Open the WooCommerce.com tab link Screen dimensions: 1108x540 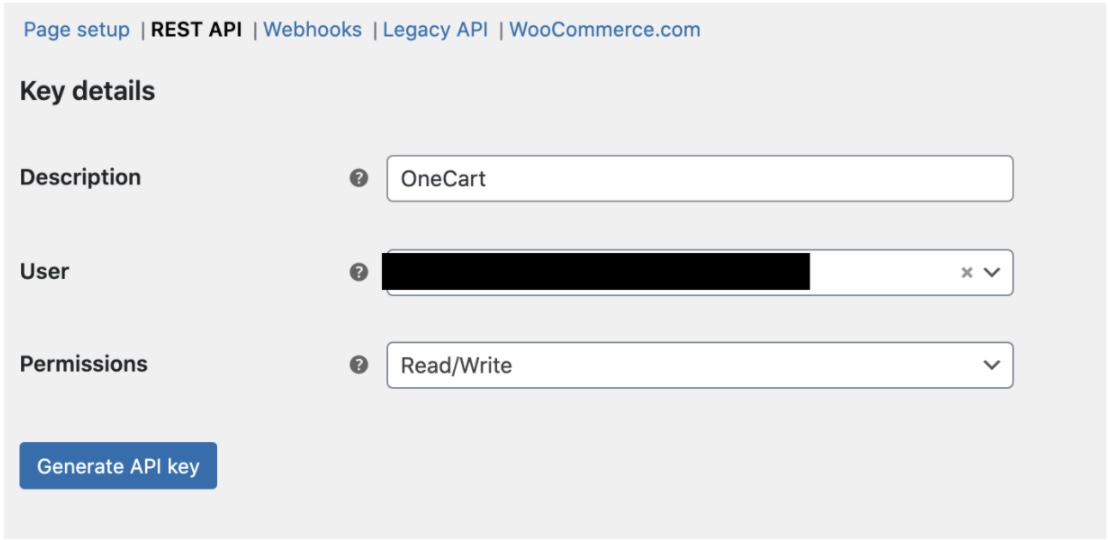tap(604, 30)
